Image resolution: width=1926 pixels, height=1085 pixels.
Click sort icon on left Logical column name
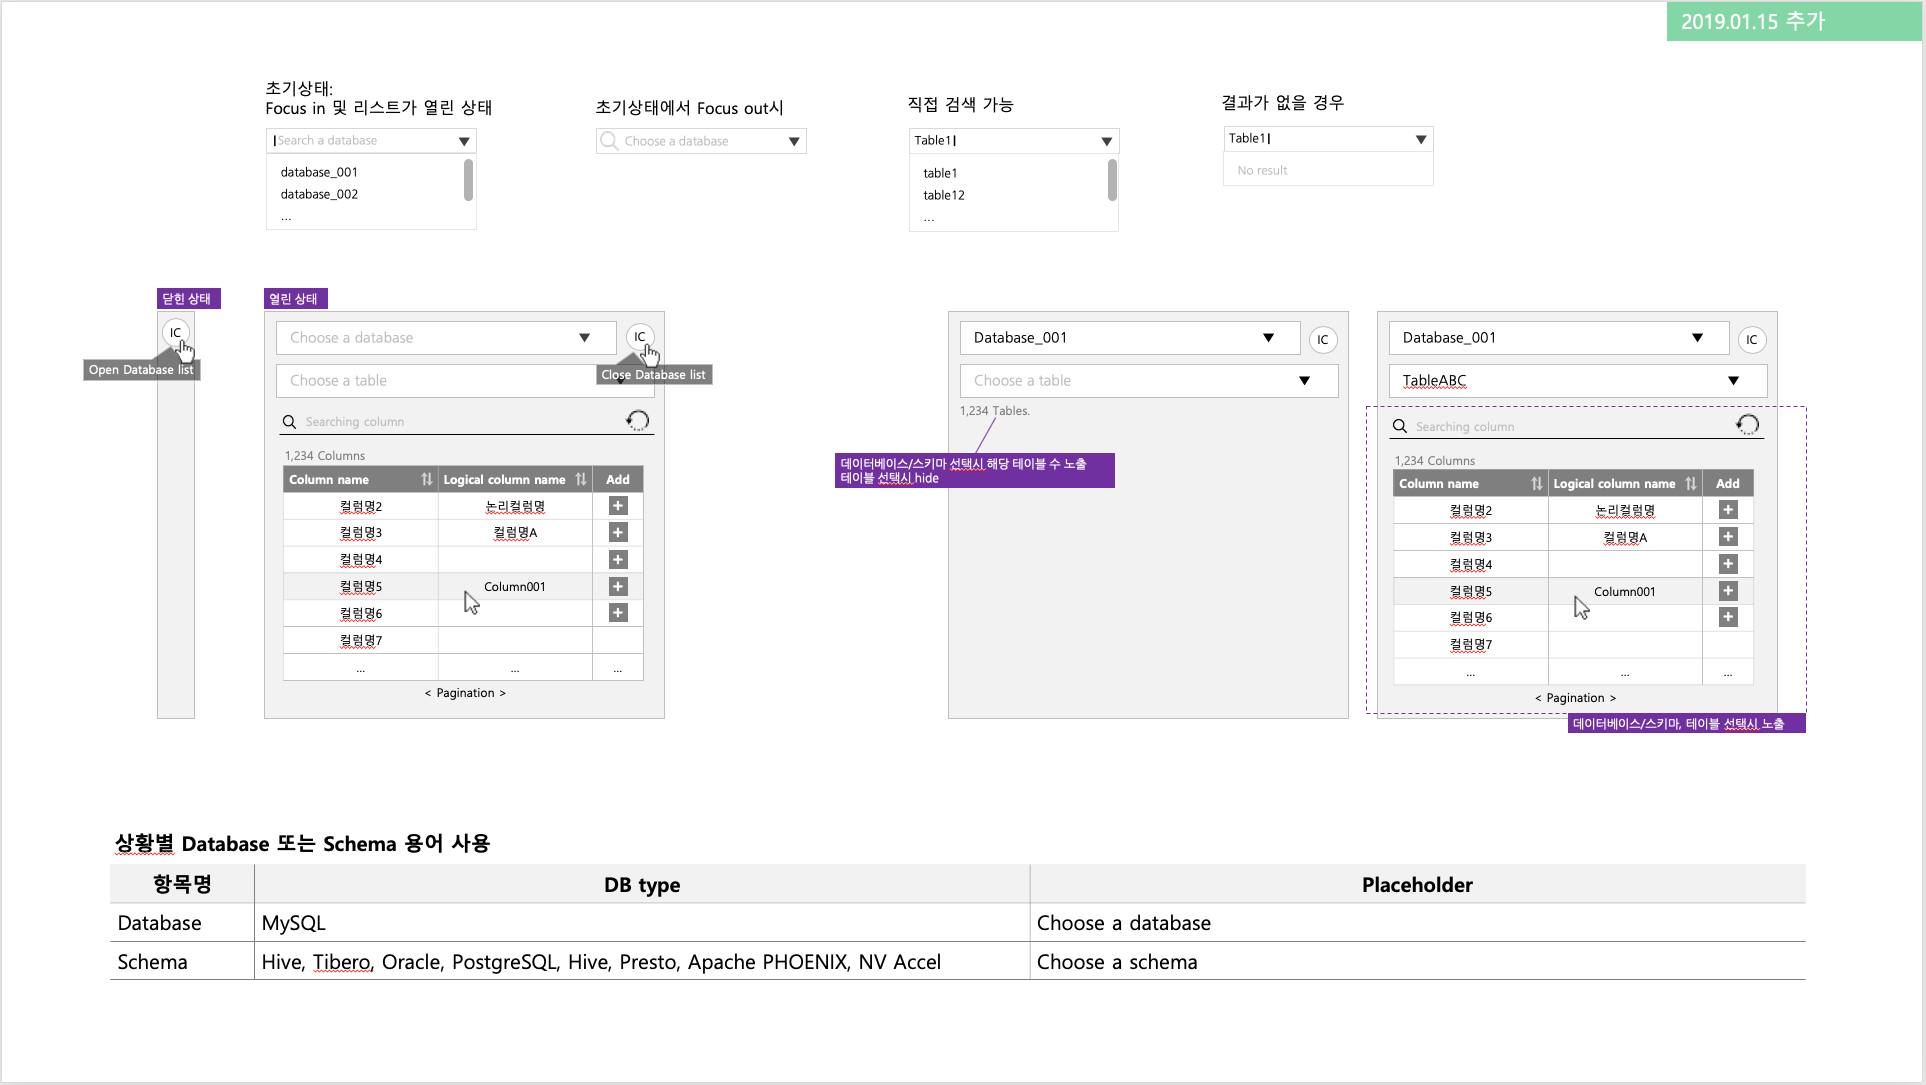pyautogui.click(x=581, y=480)
